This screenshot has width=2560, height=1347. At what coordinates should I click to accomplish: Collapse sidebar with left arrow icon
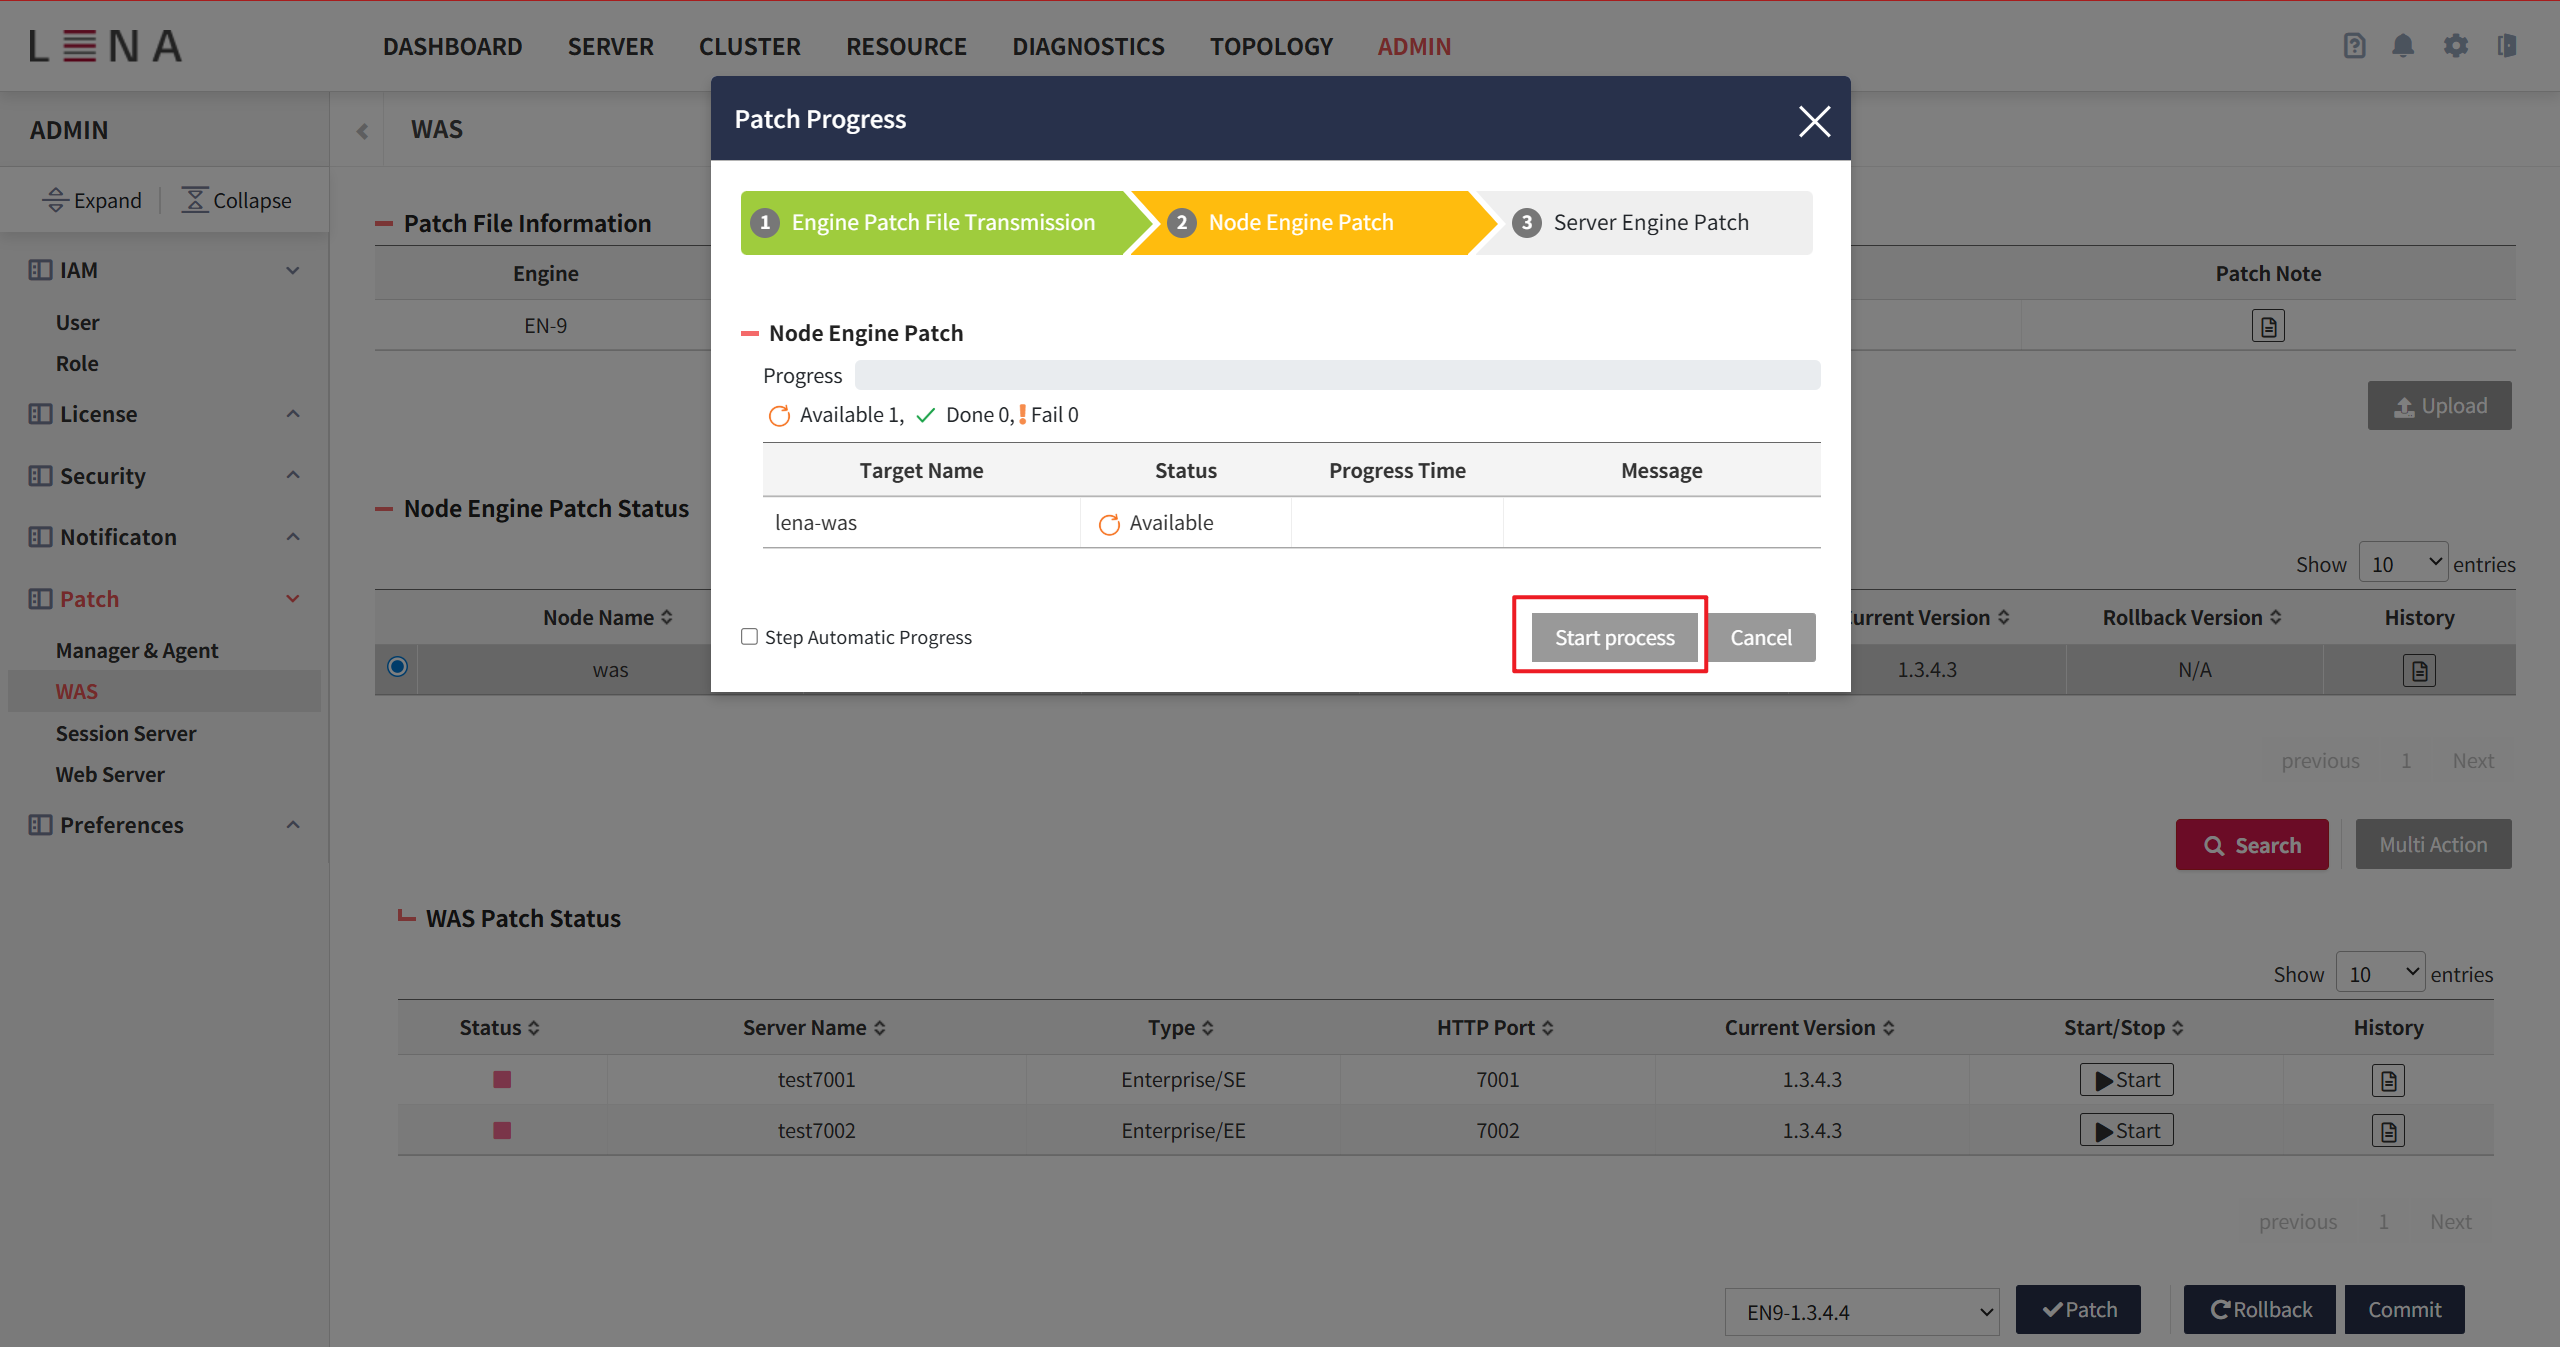[362, 131]
